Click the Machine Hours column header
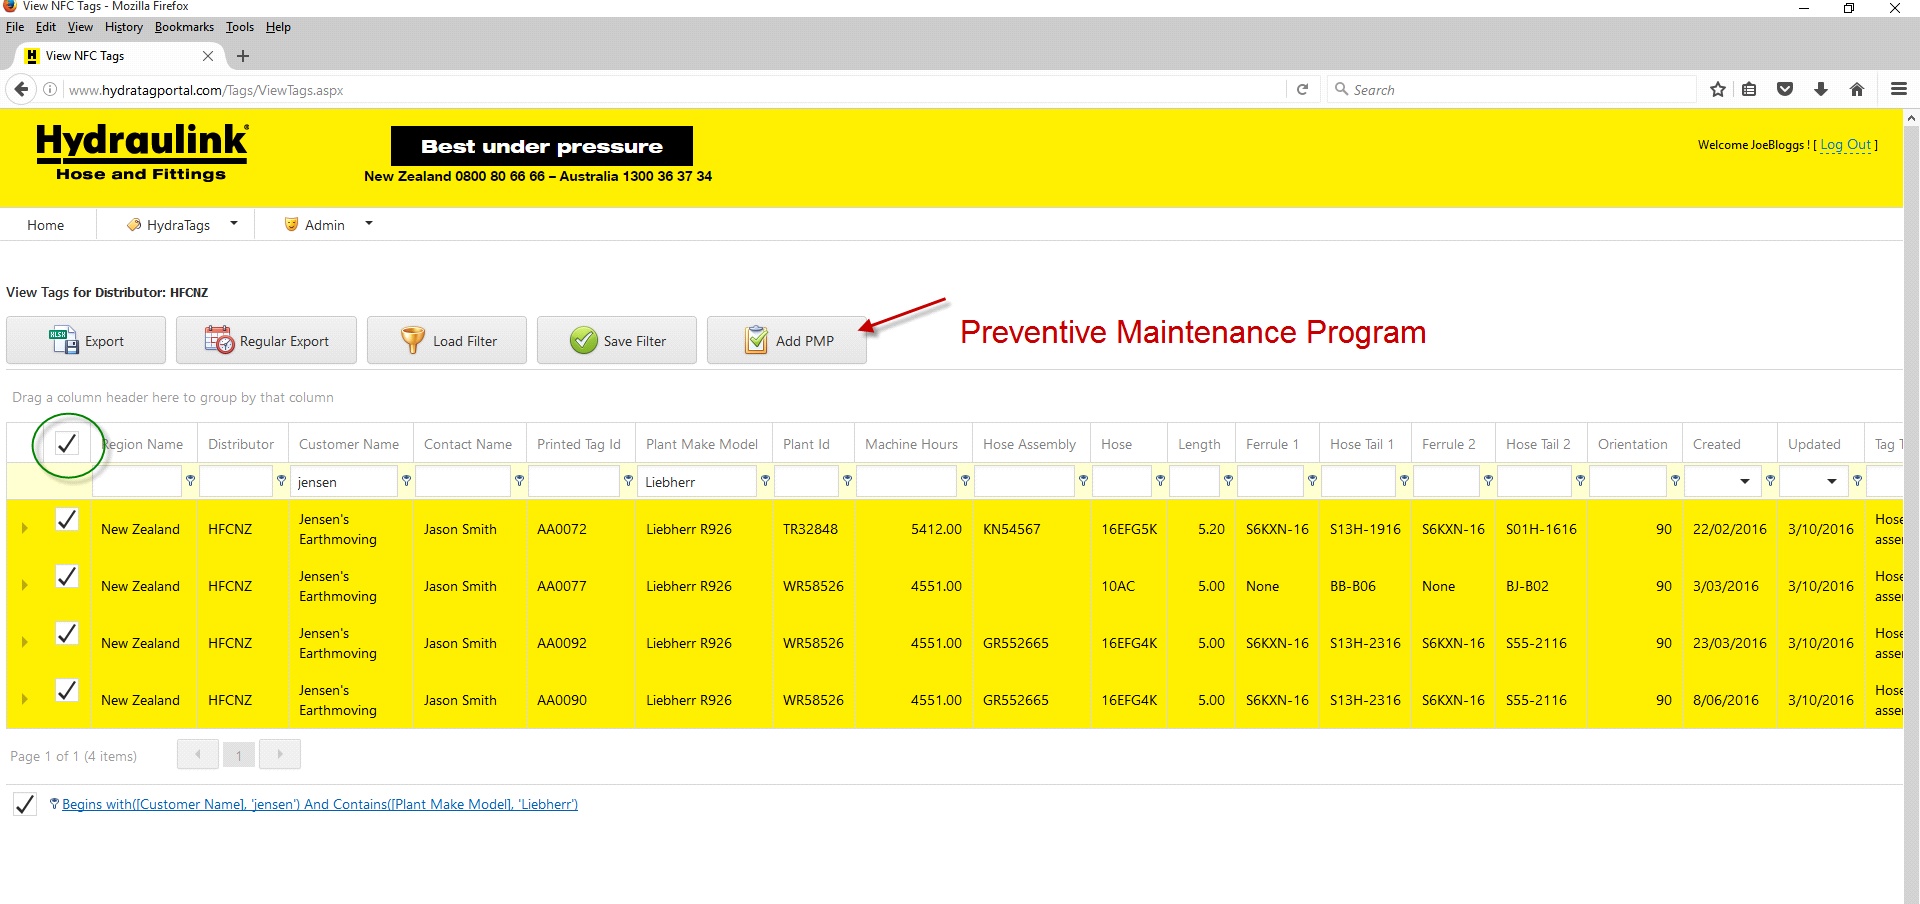Screen dimensions: 1920x904 (911, 444)
